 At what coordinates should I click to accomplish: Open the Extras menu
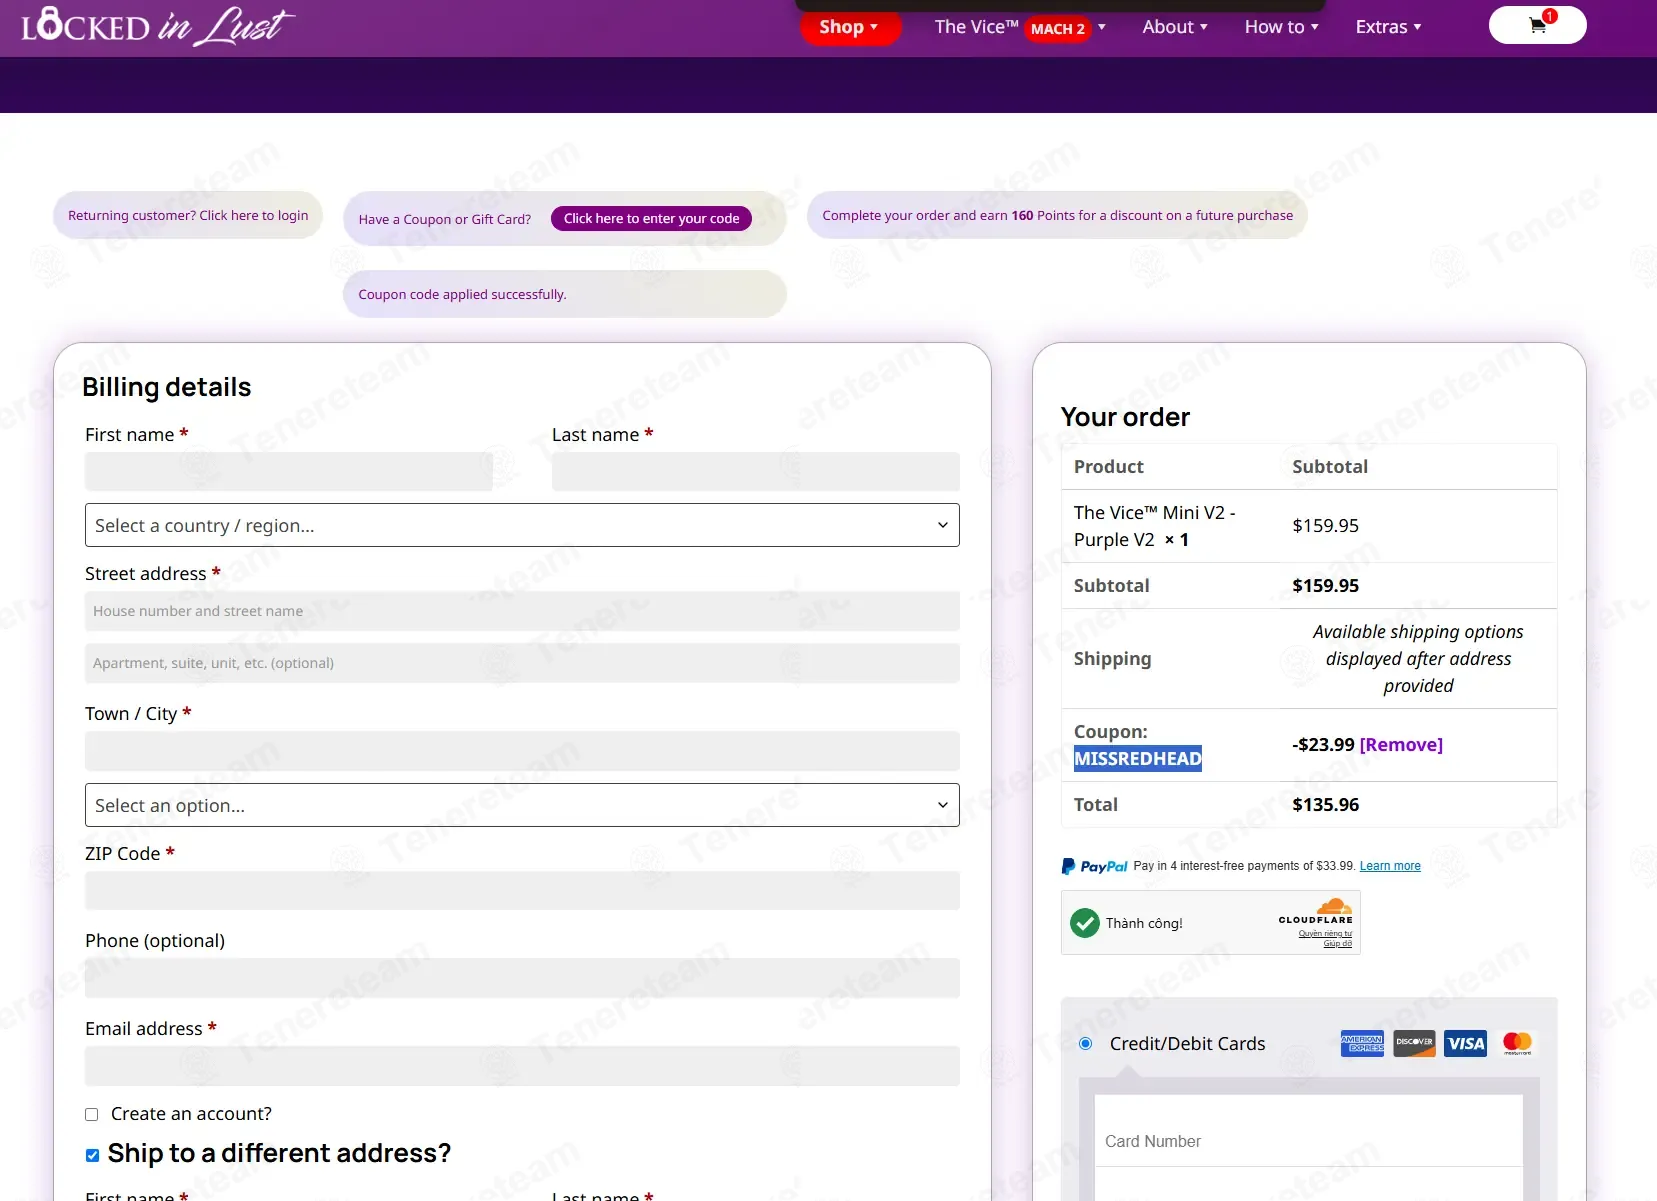point(1388,27)
